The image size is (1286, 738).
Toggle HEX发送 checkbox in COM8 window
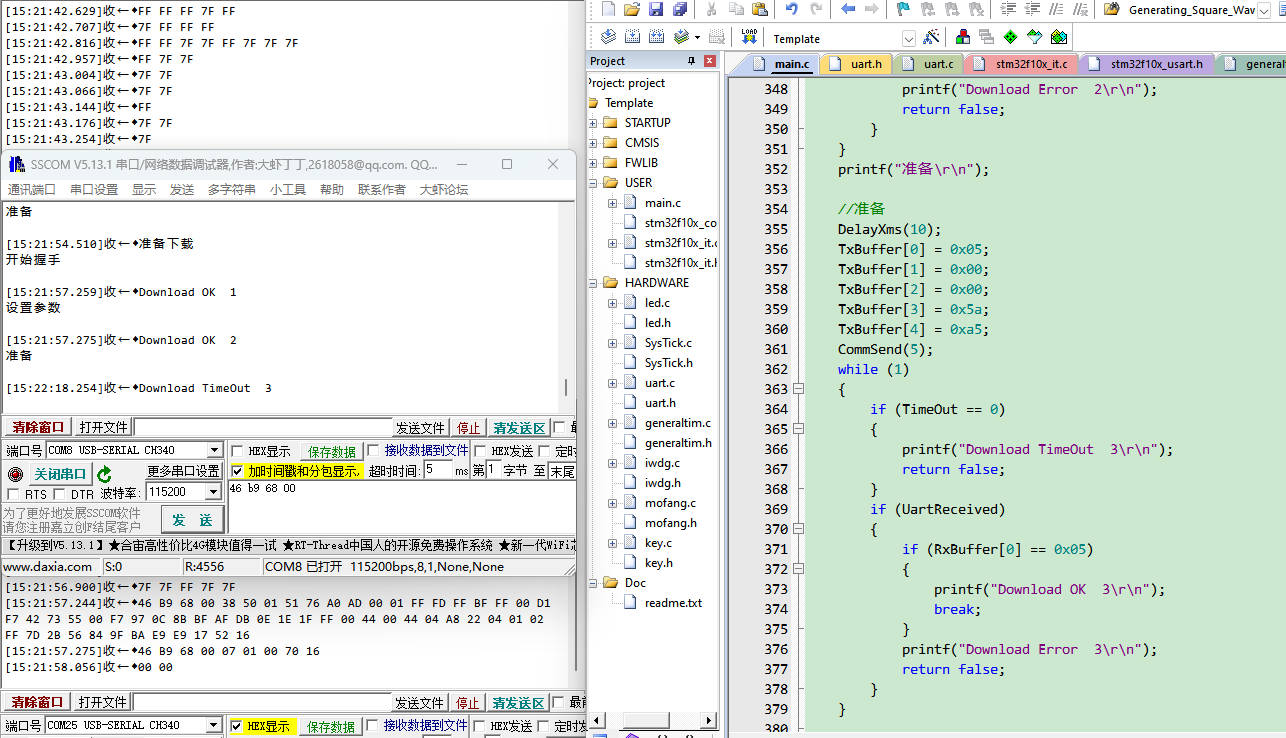click(x=481, y=451)
